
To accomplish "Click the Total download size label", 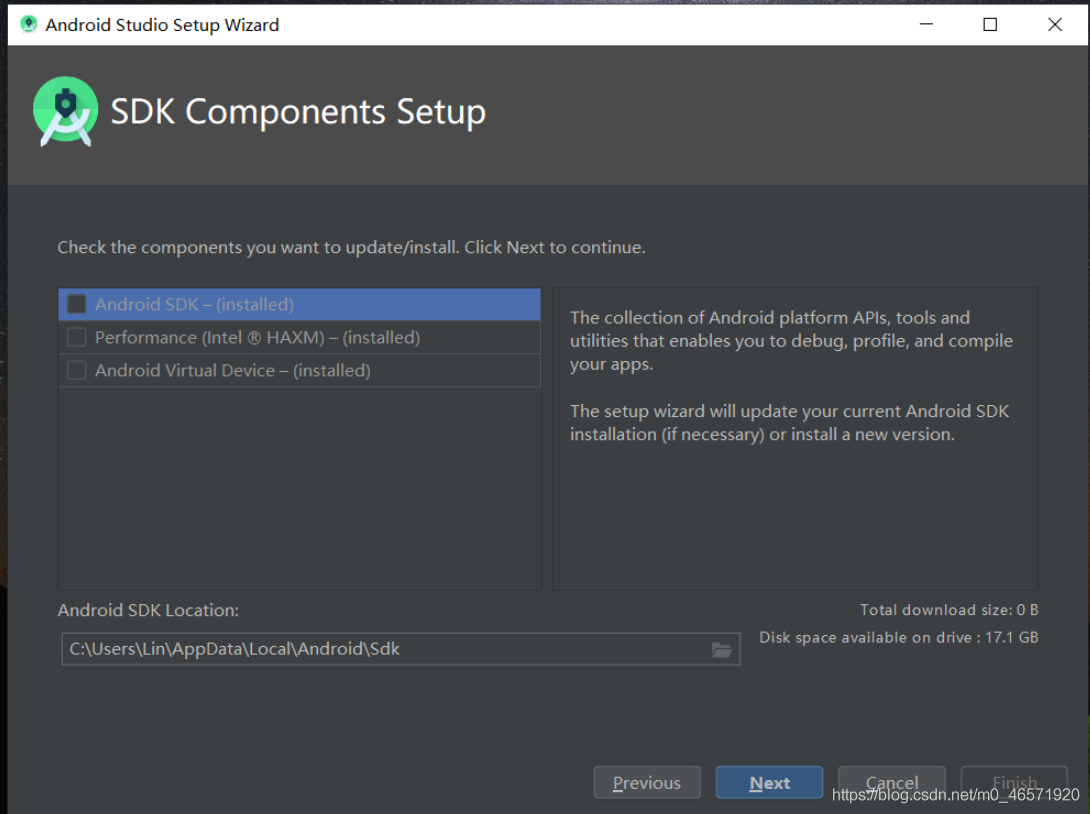I will point(949,610).
